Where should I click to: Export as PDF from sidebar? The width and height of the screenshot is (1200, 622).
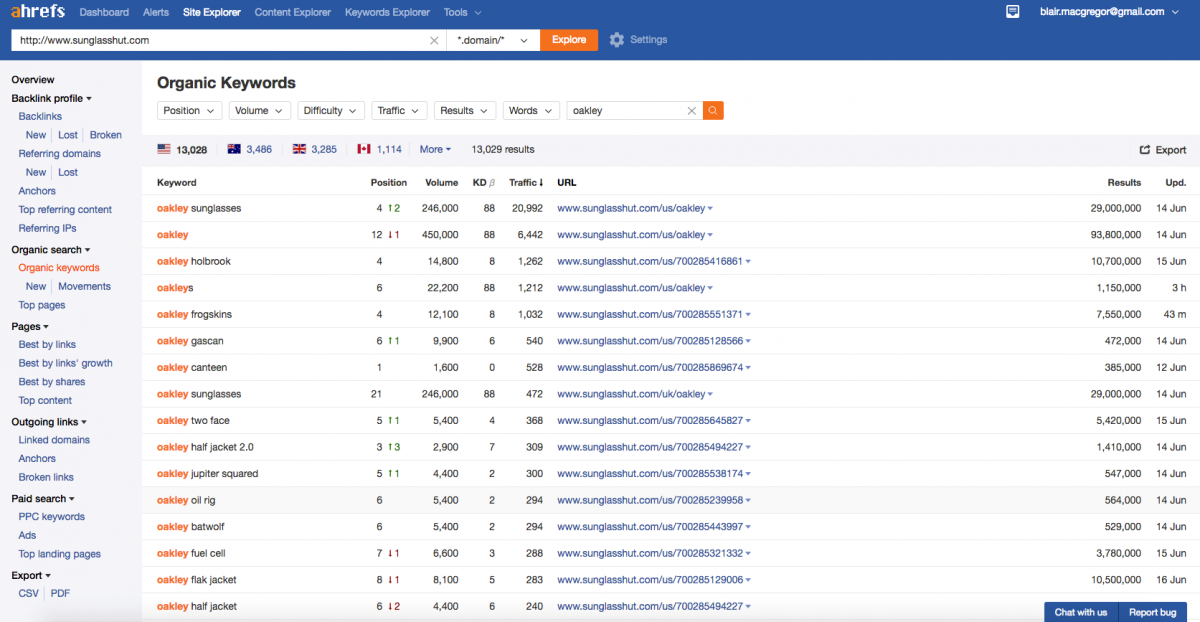click(61, 593)
